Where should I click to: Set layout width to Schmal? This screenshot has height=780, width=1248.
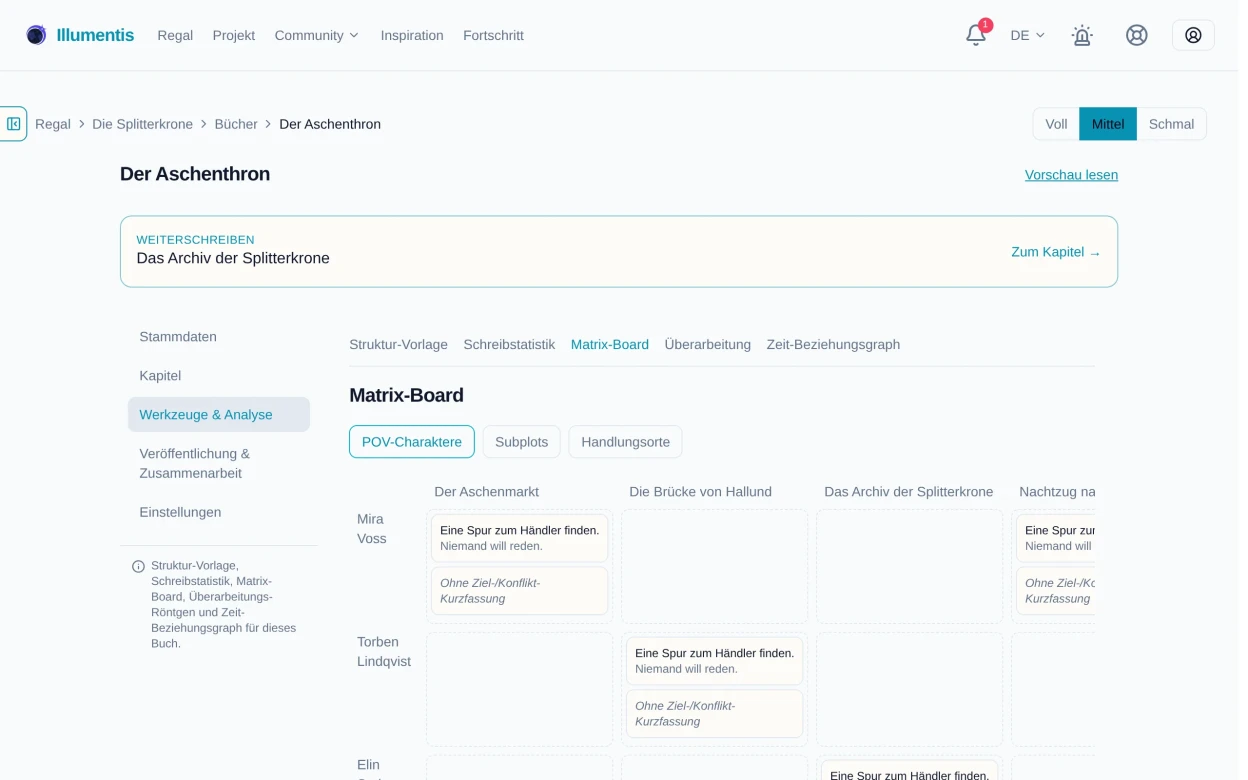coord(1171,124)
